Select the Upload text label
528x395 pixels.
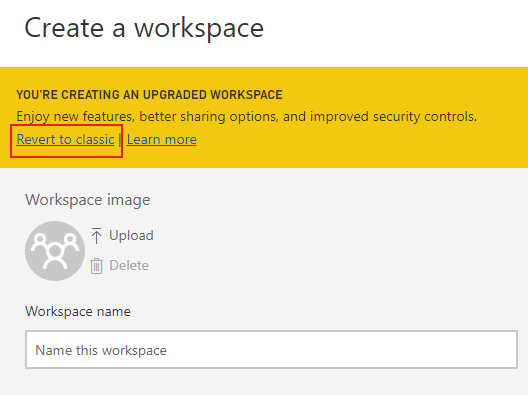[131, 235]
